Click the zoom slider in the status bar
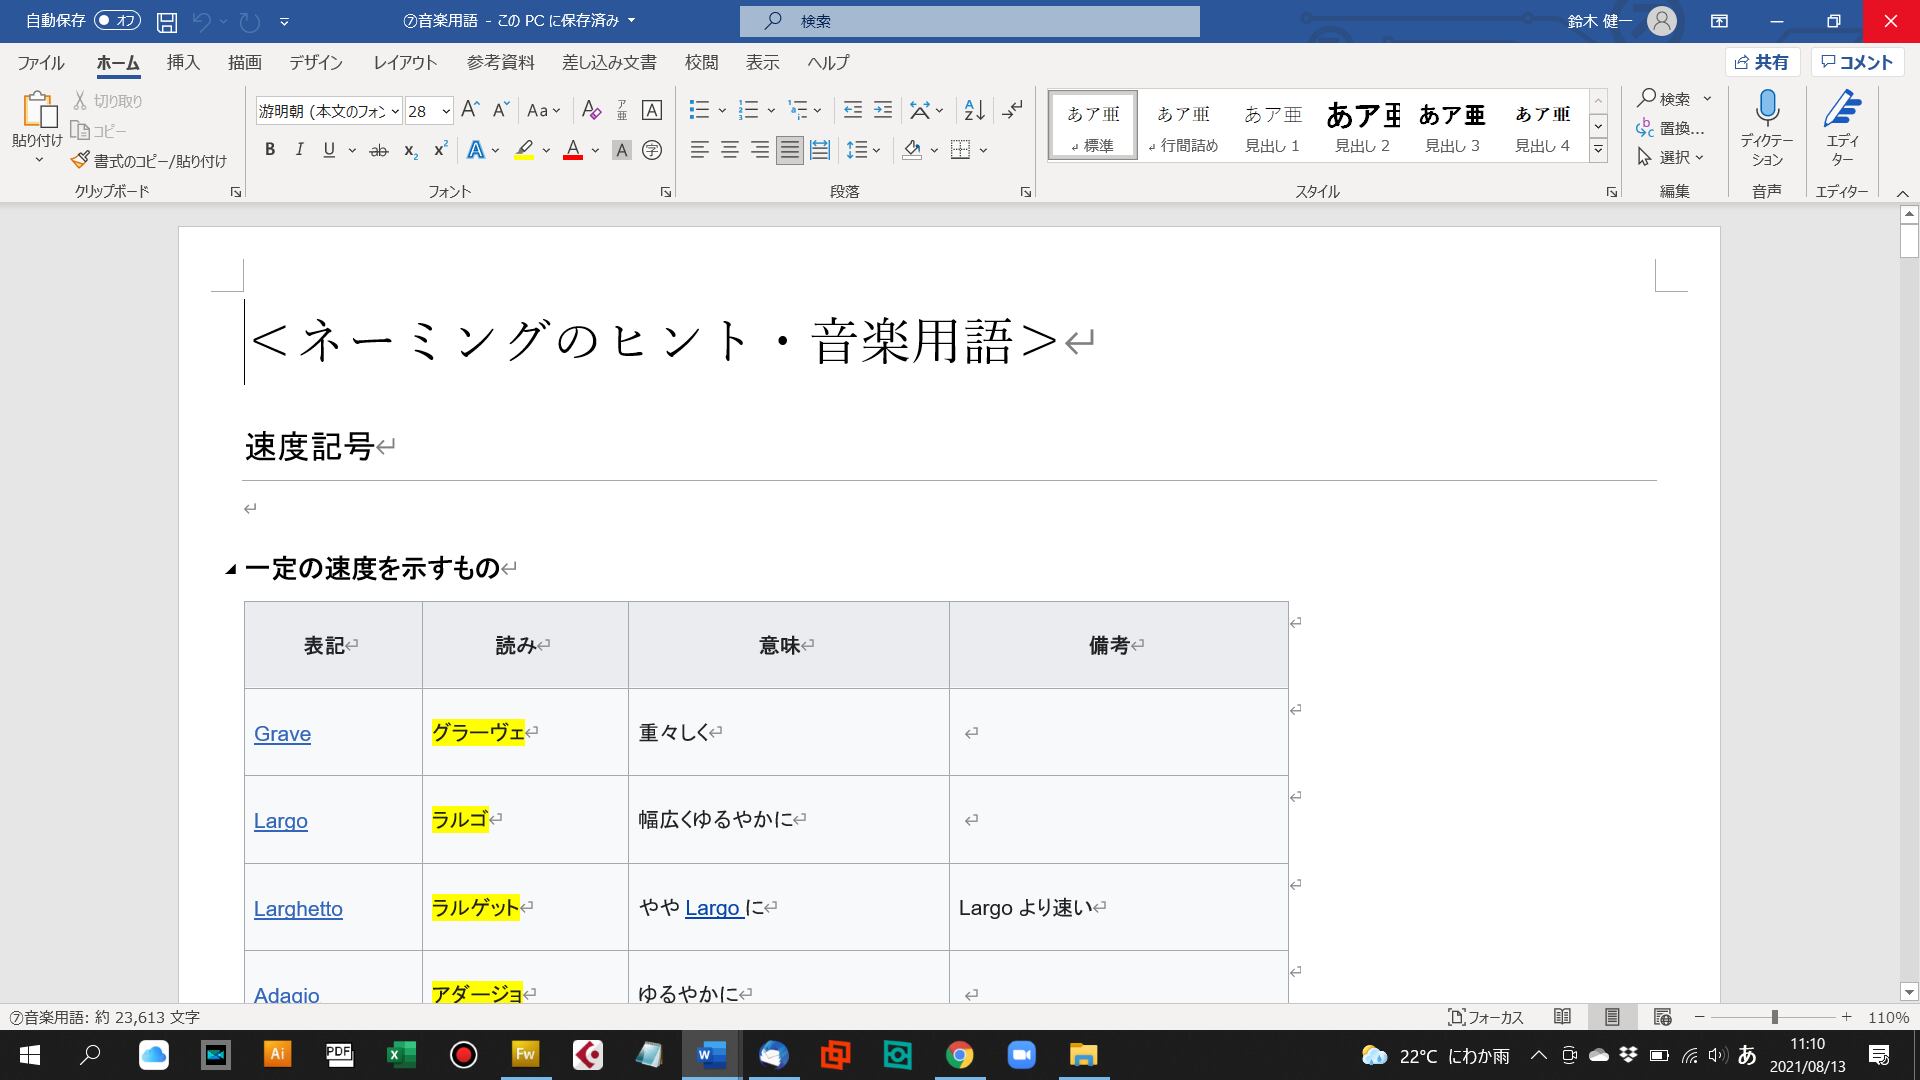Viewport: 1920px width, 1080px height. (x=1774, y=1017)
